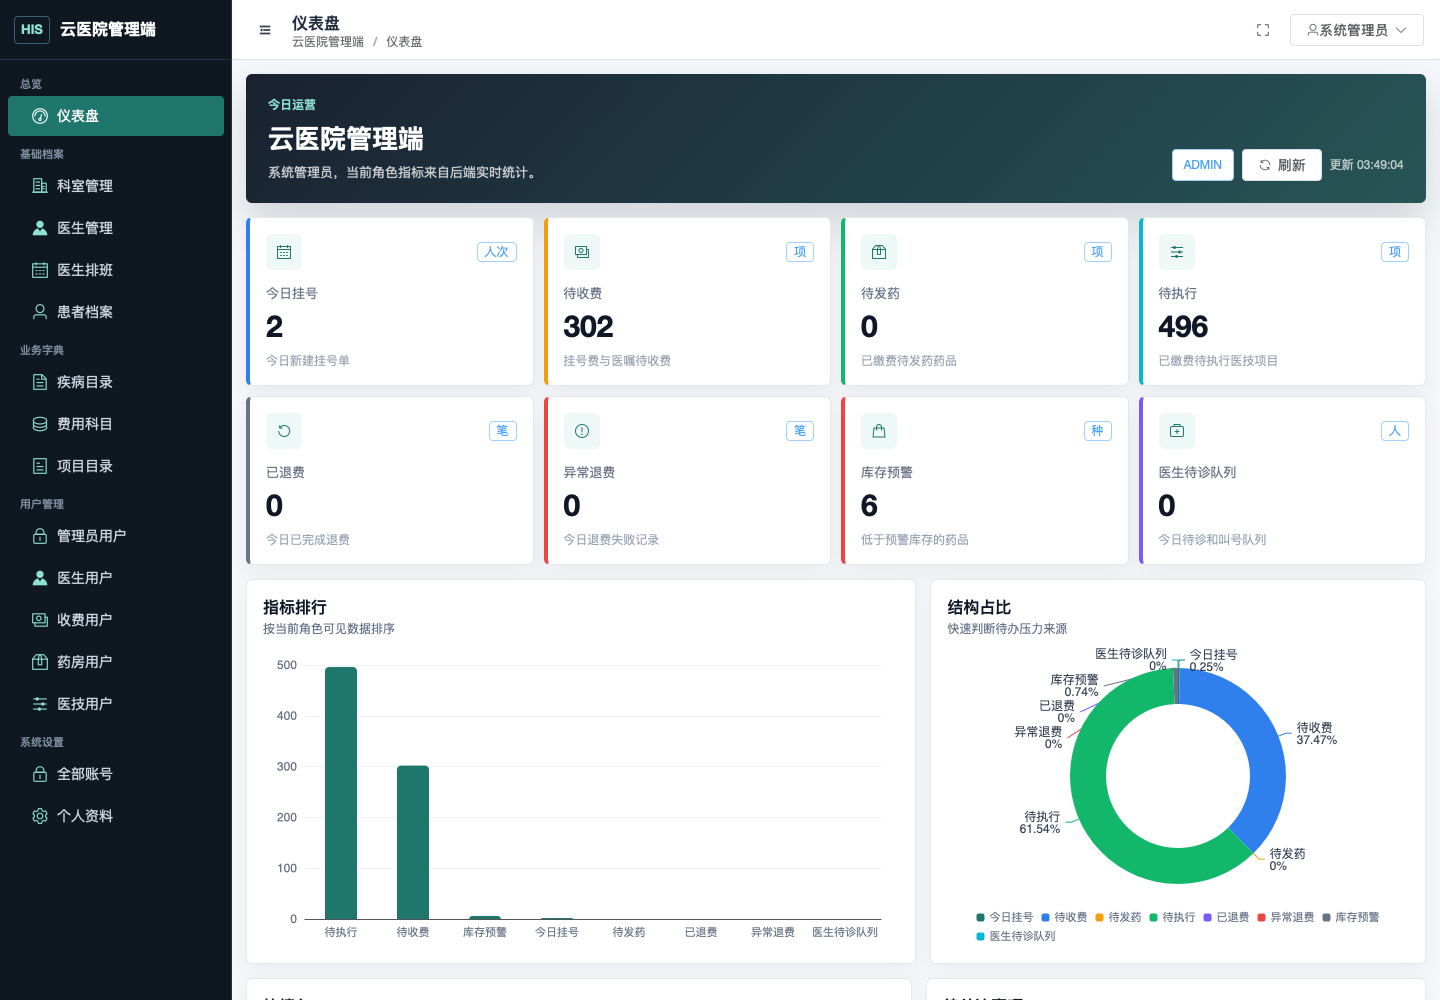Click the 个人资料 gear icon
Image resolution: width=1440 pixels, height=1000 pixels.
pos(40,816)
